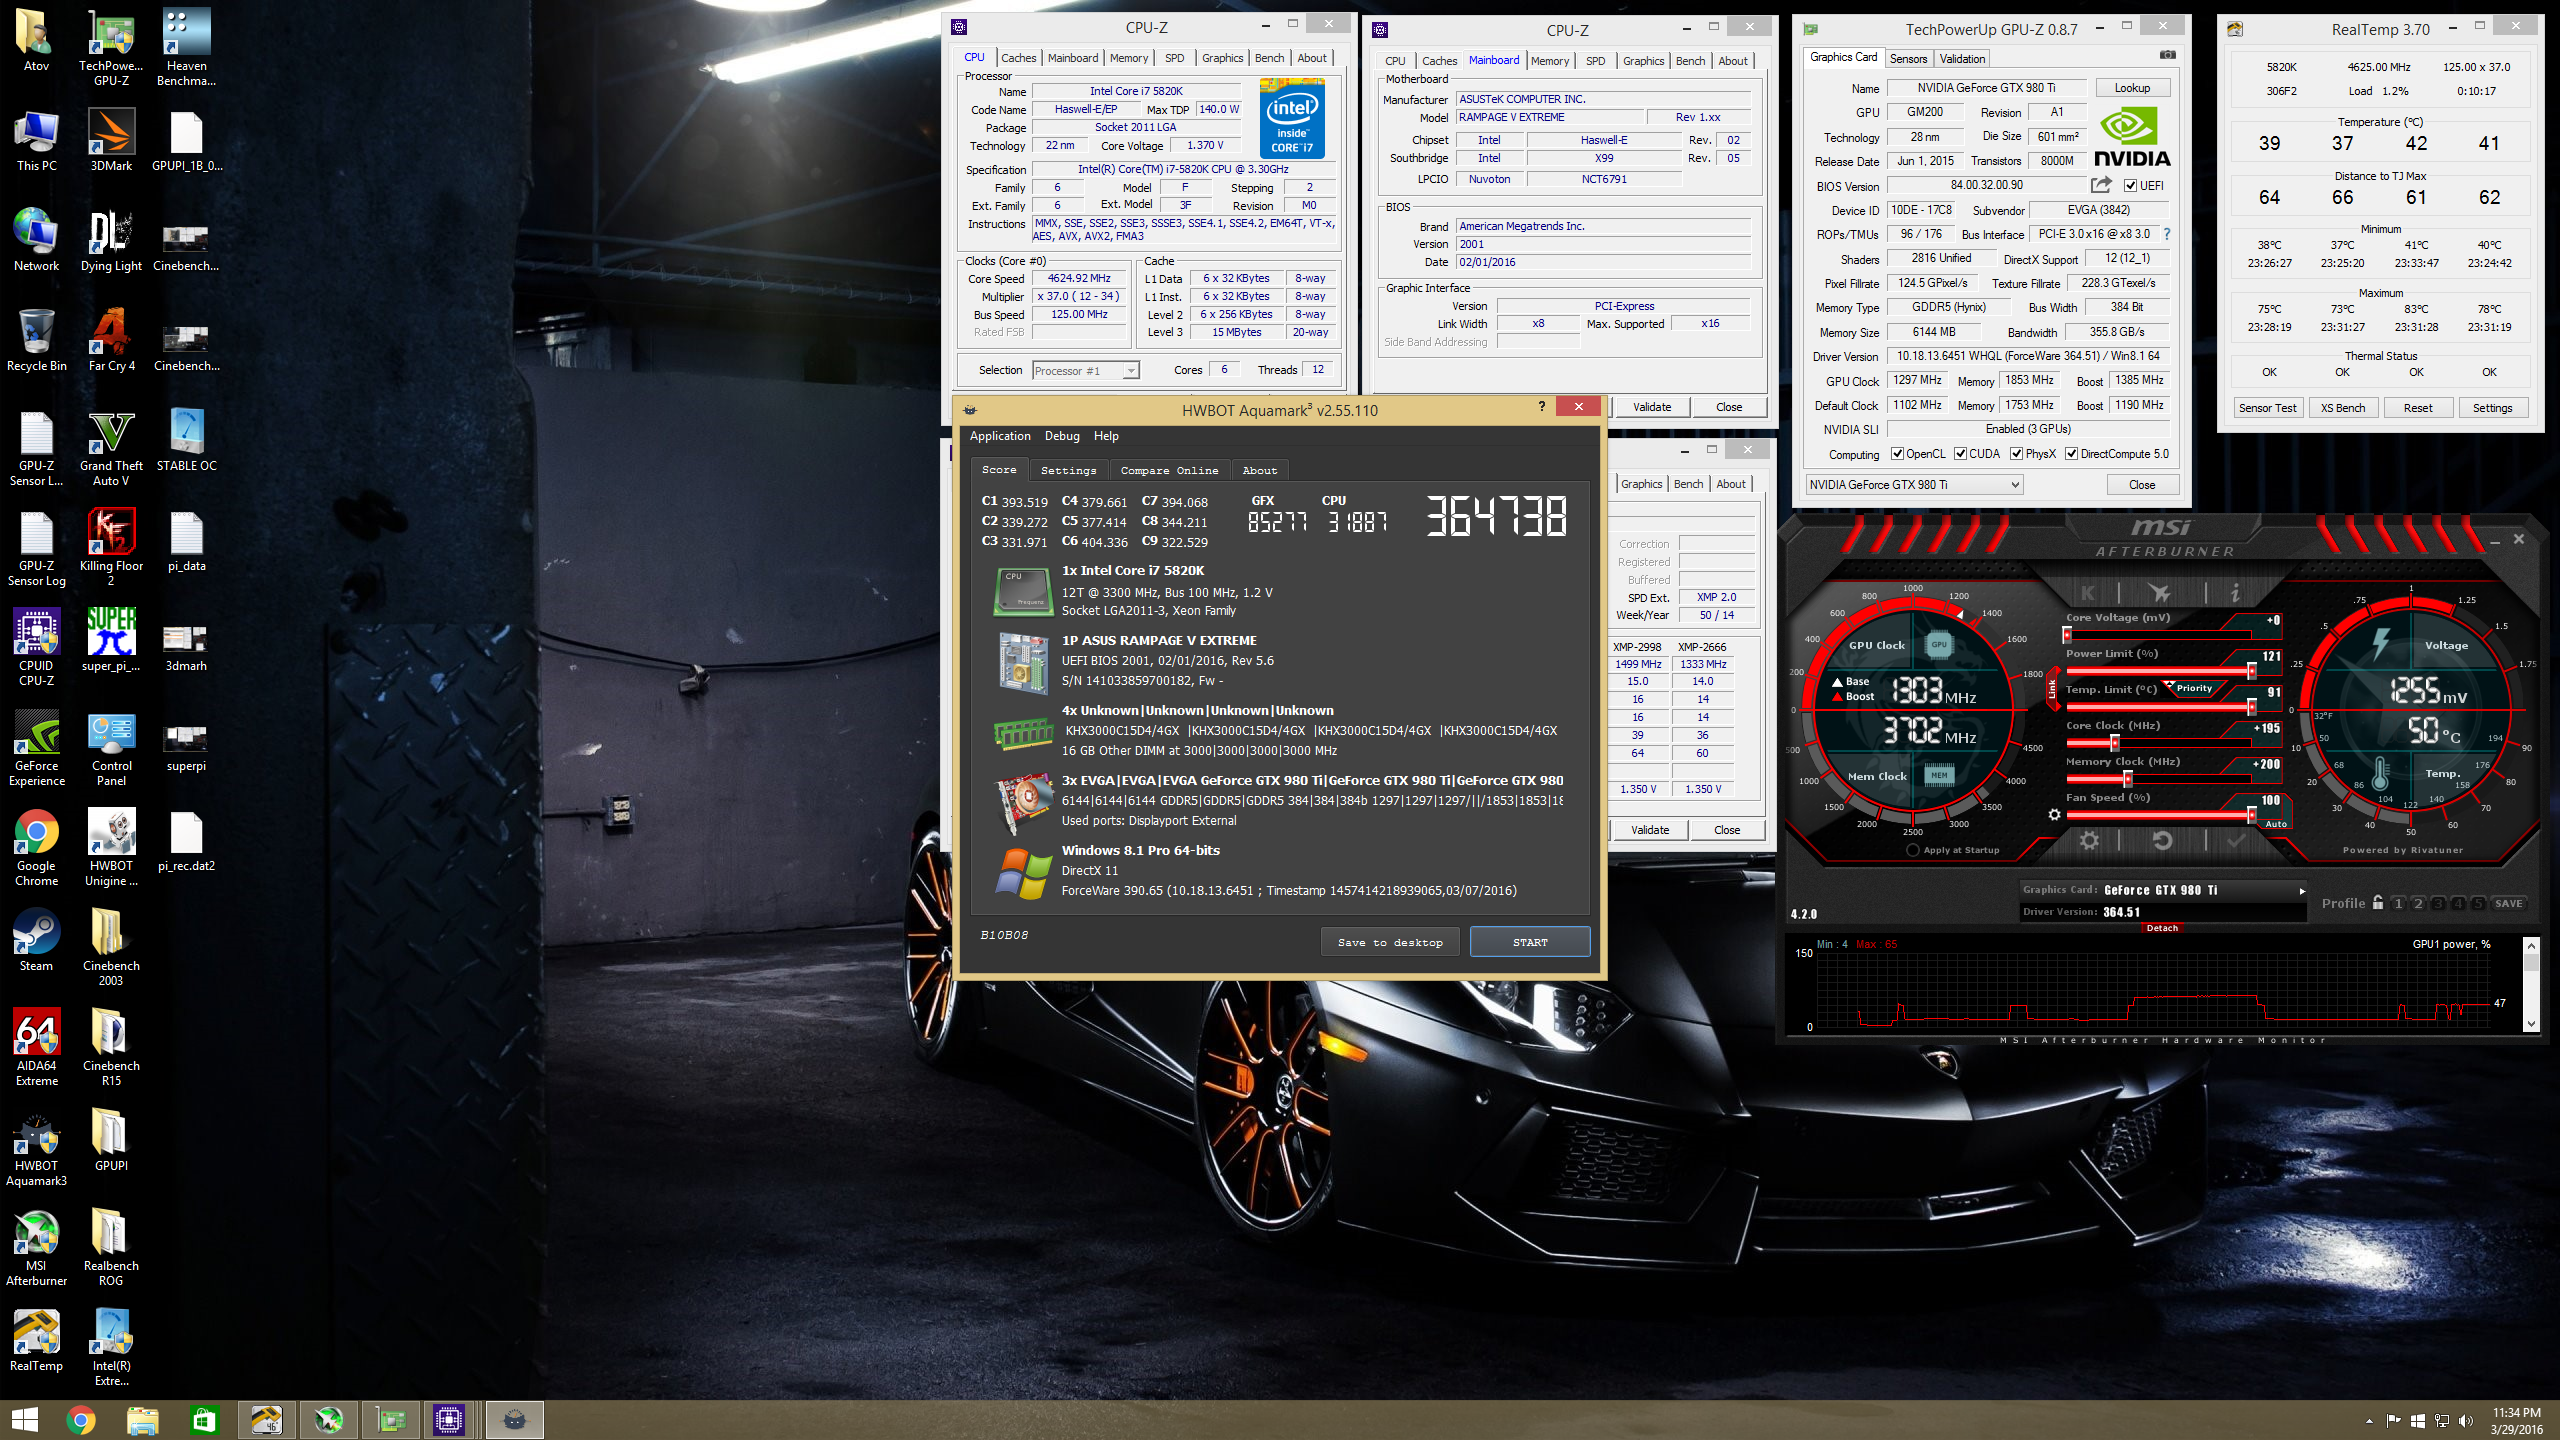The height and width of the screenshot is (1440, 2560).
Task: Toggle Afterburner power-temp Link button
Action: (2052, 688)
